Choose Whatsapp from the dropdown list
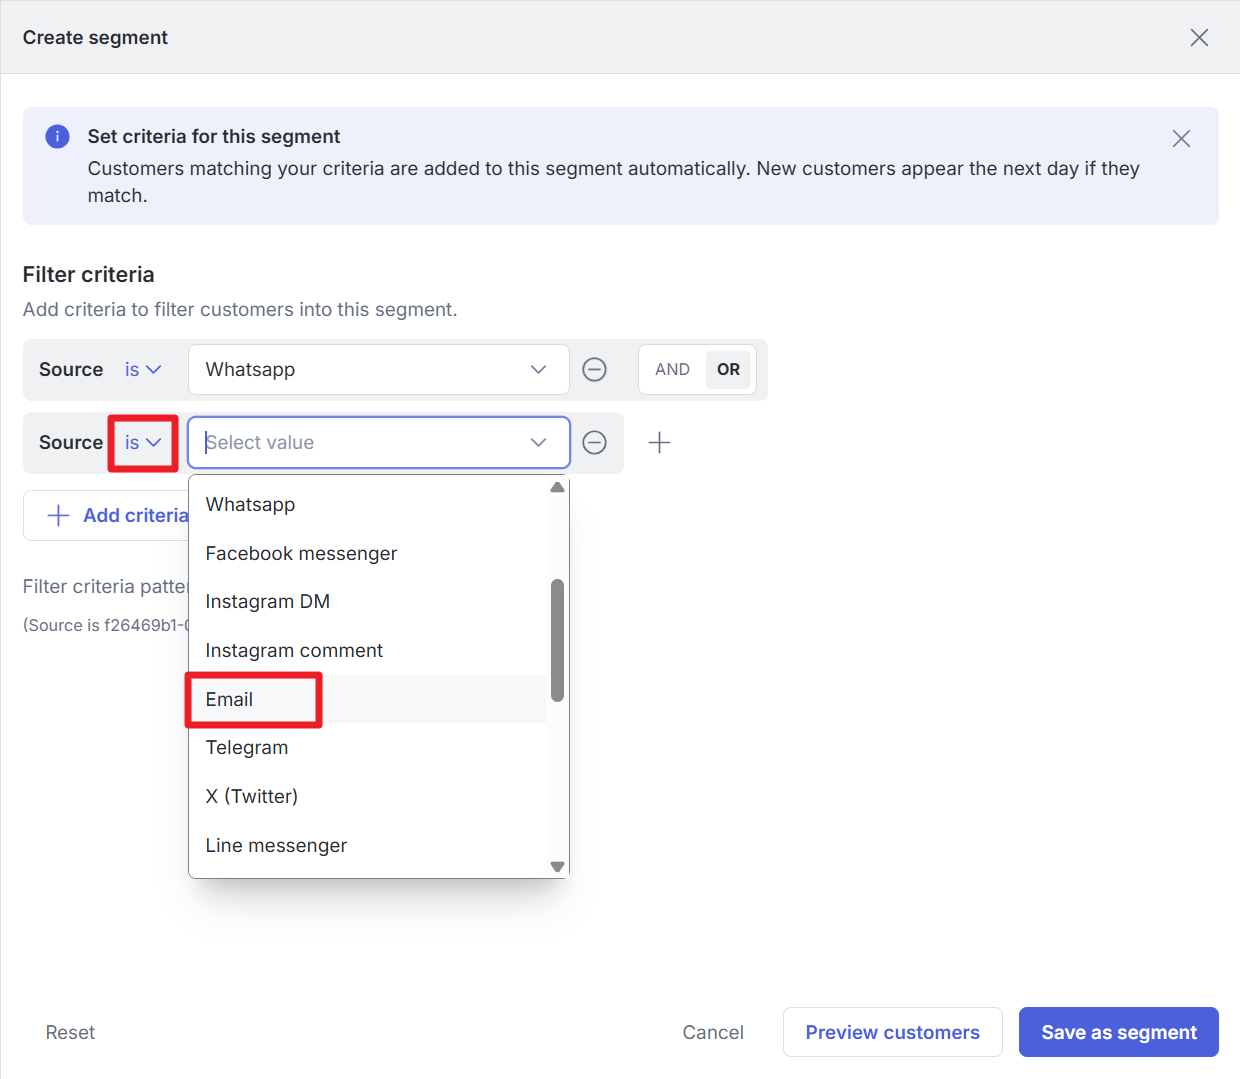The width and height of the screenshot is (1240, 1079). (x=367, y=505)
